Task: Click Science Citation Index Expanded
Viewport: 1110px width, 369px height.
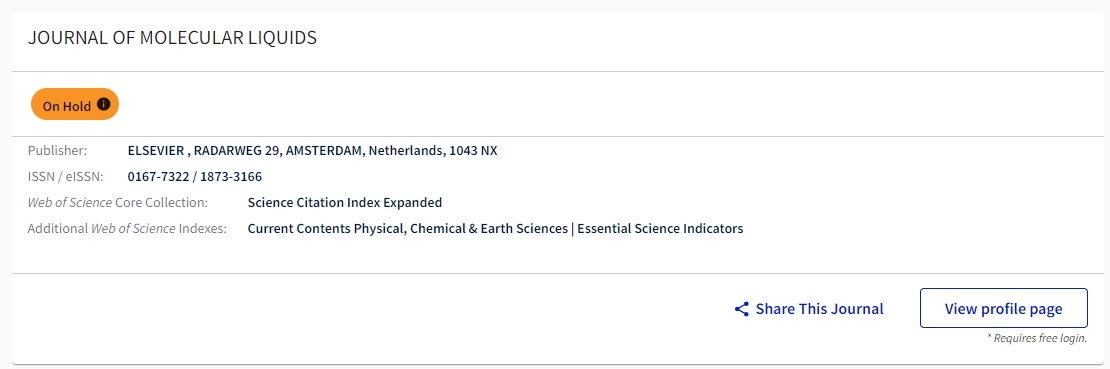Action: click(x=345, y=203)
